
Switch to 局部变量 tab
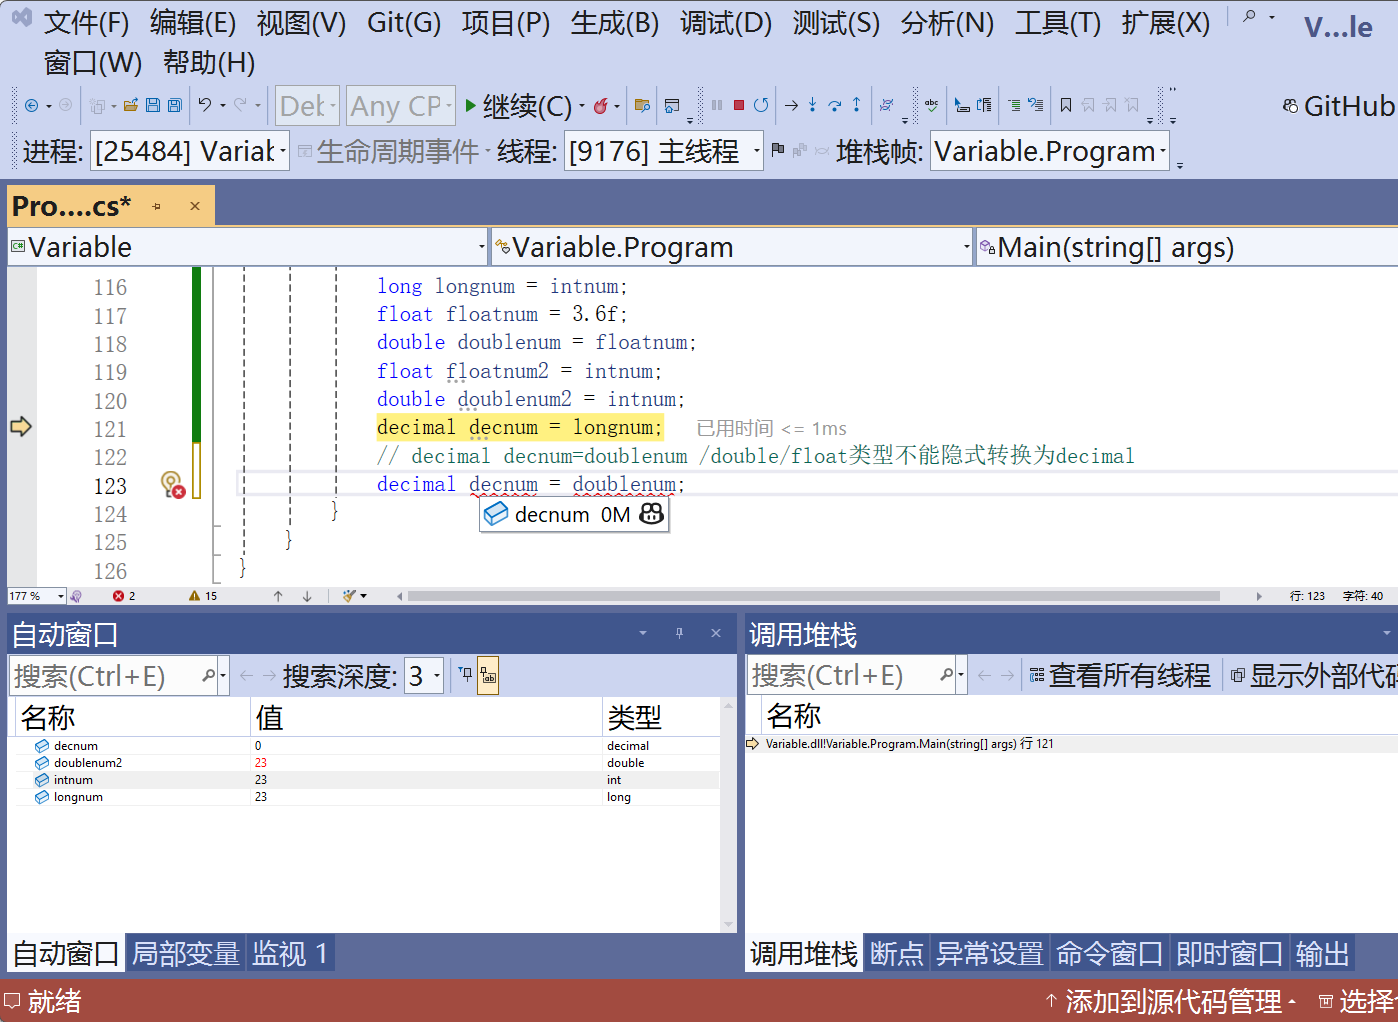[x=186, y=954]
